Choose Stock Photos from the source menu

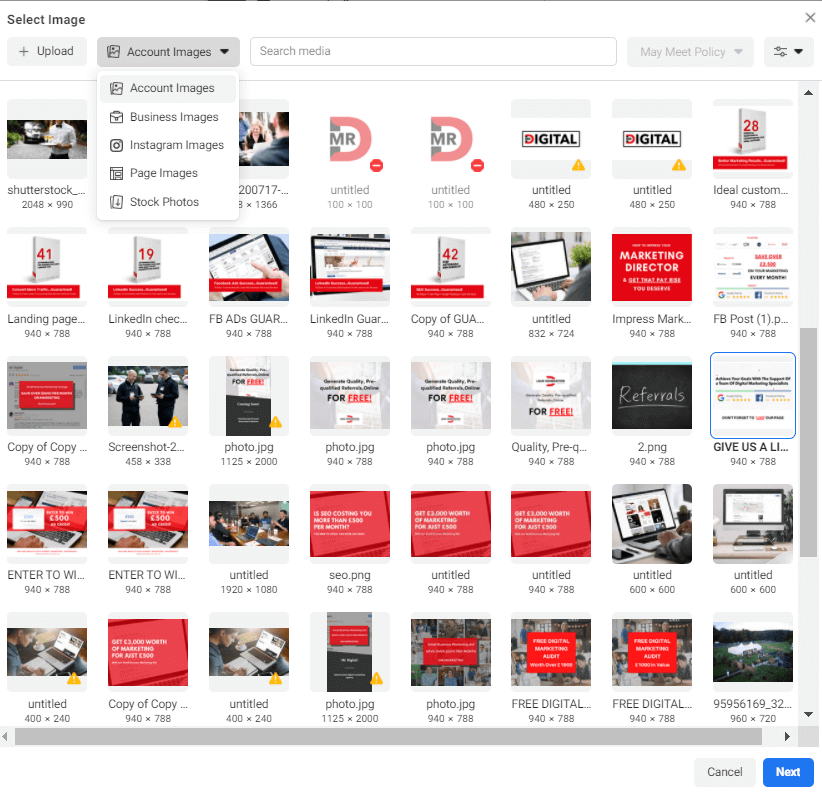pyautogui.click(x=164, y=202)
